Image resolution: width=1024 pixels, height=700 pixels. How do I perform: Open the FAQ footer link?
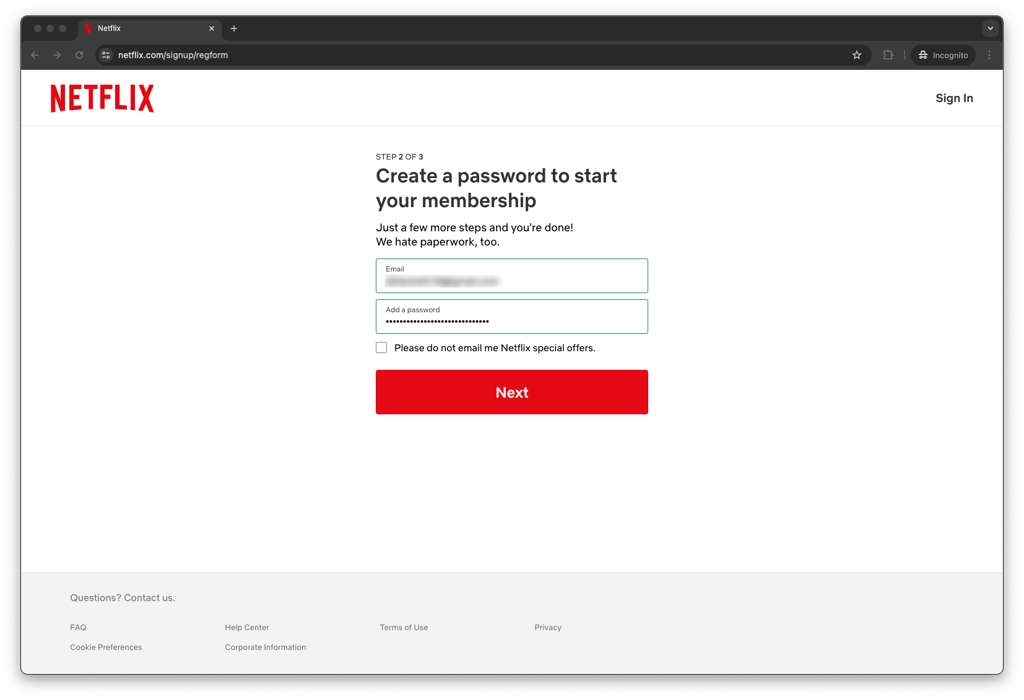(78, 628)
